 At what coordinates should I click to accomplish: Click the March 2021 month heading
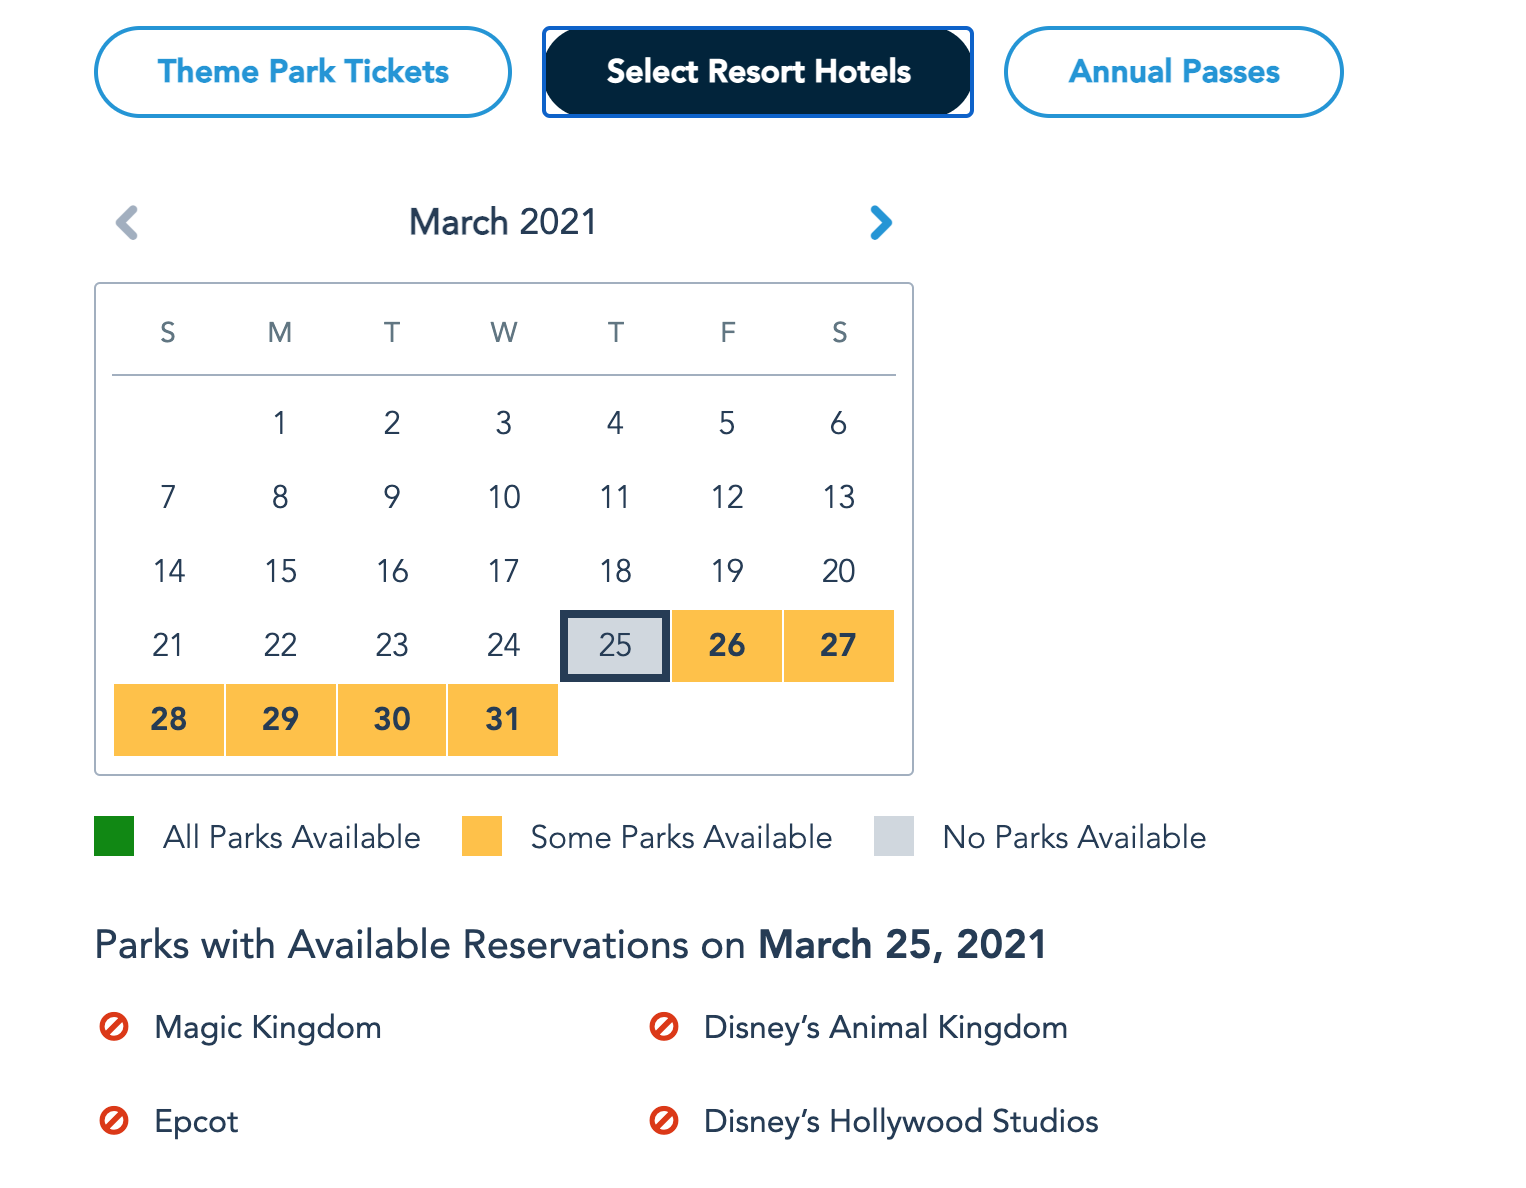pos(503,222)
